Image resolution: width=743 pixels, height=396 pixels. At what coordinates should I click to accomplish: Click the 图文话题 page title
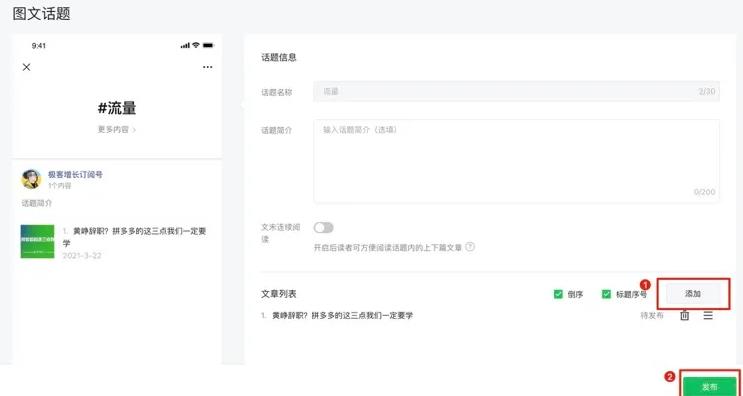click(x=42, y=13)
